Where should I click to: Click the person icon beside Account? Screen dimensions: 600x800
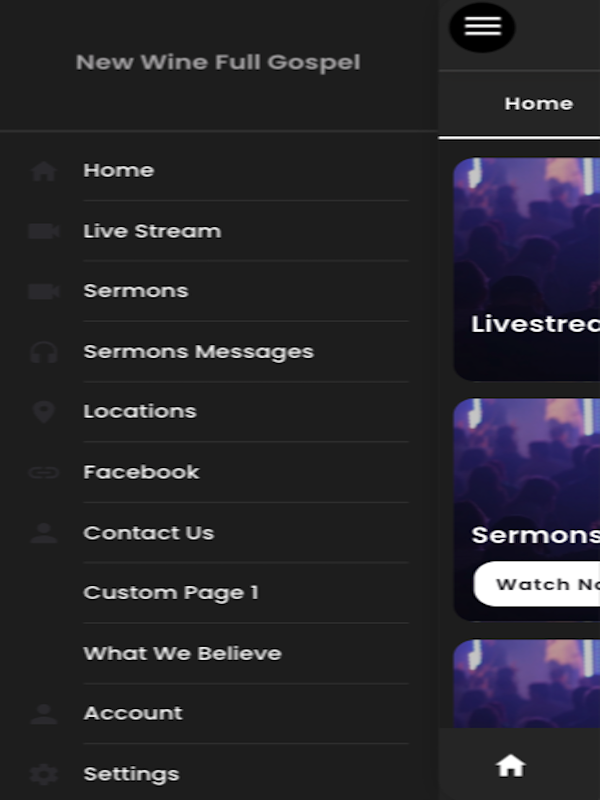pos(43,714)
